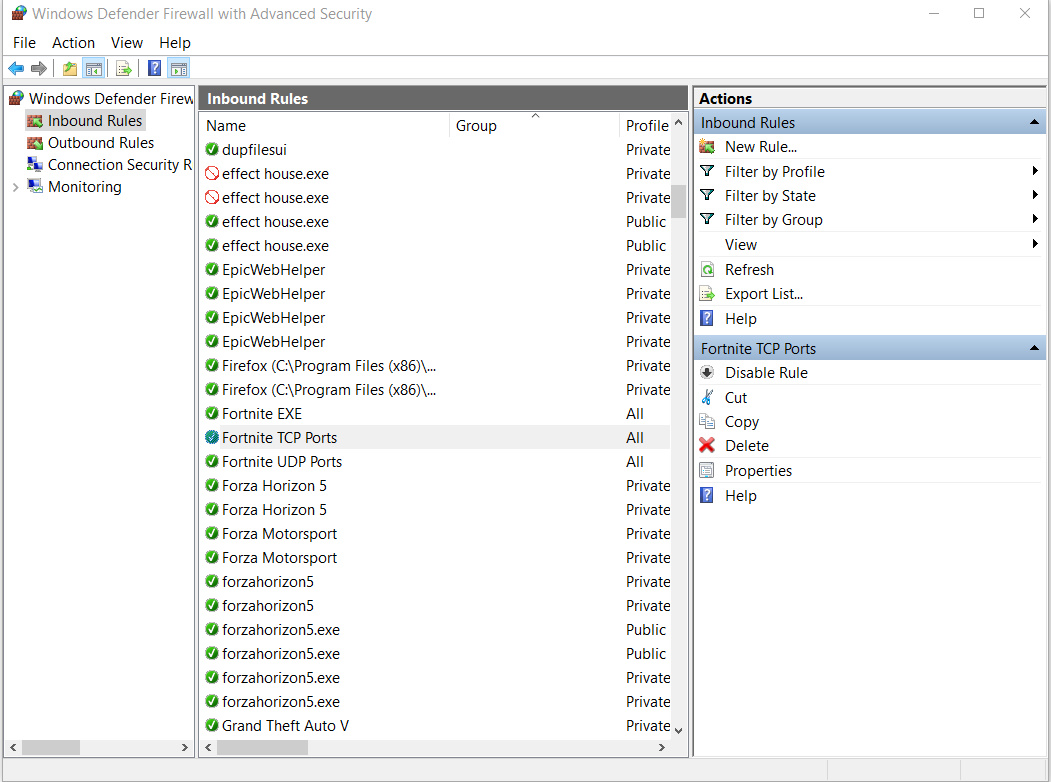The width and height of the screenshot is (1051, 782).
Task: Toggle the Show/Hide Console Tree icon
Action: [x=93, y=68]
